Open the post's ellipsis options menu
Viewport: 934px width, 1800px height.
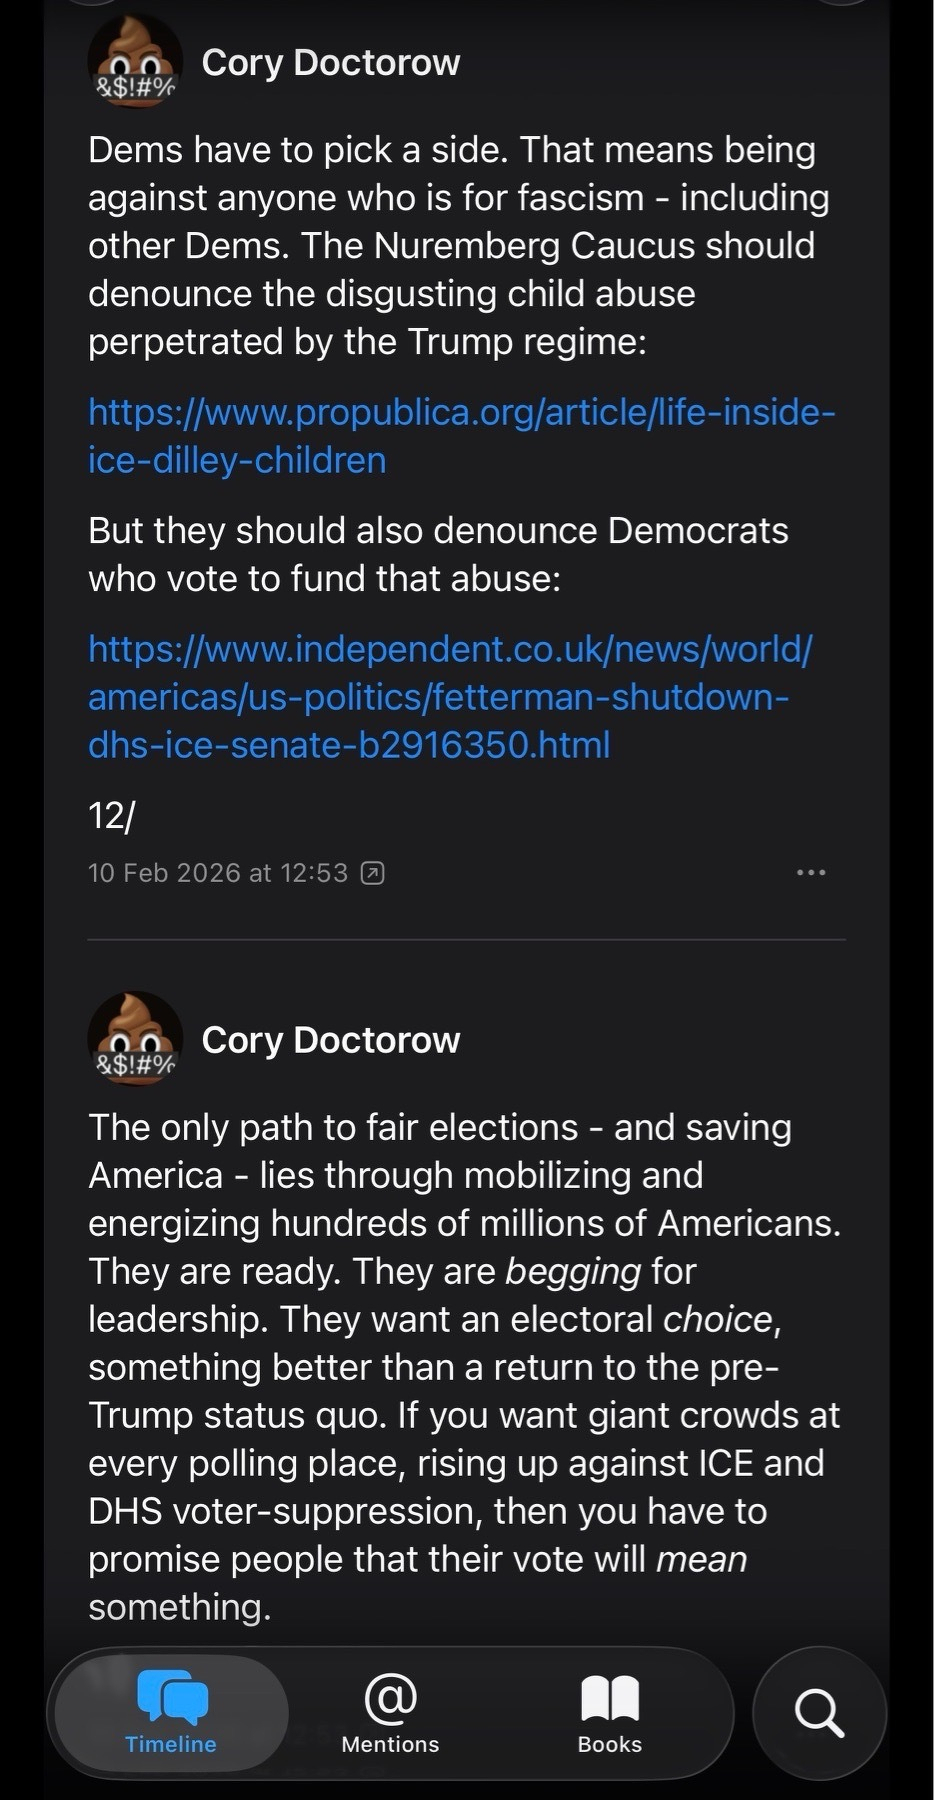click(811, 872)
